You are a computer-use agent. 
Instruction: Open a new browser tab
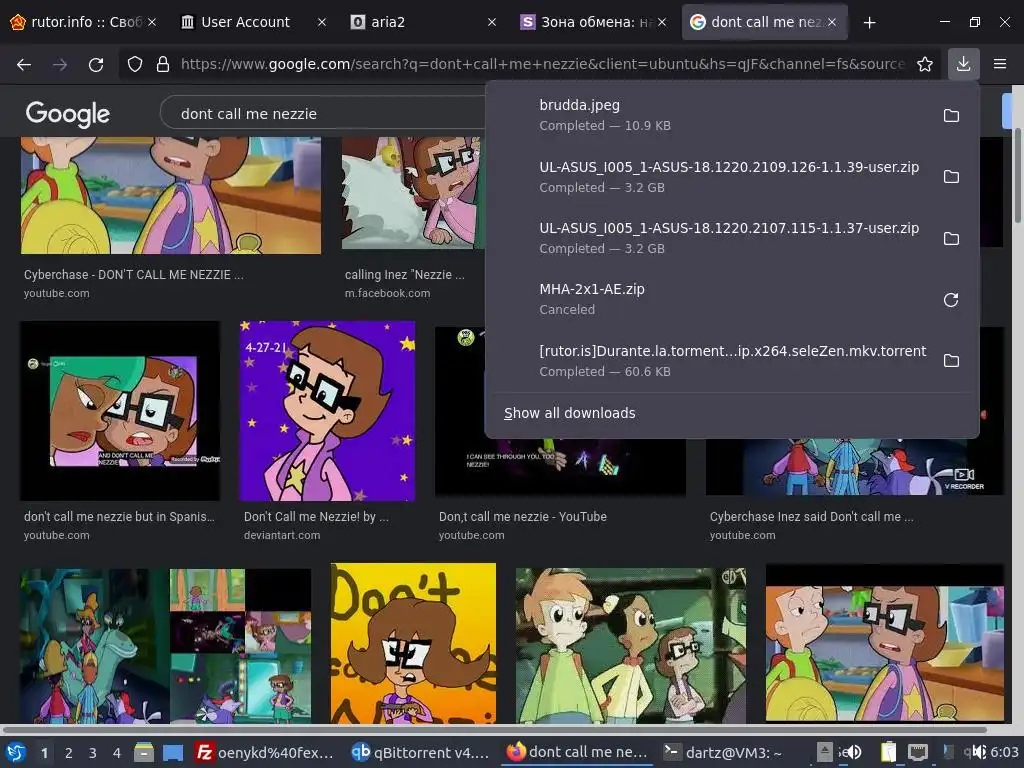(869, 23)
